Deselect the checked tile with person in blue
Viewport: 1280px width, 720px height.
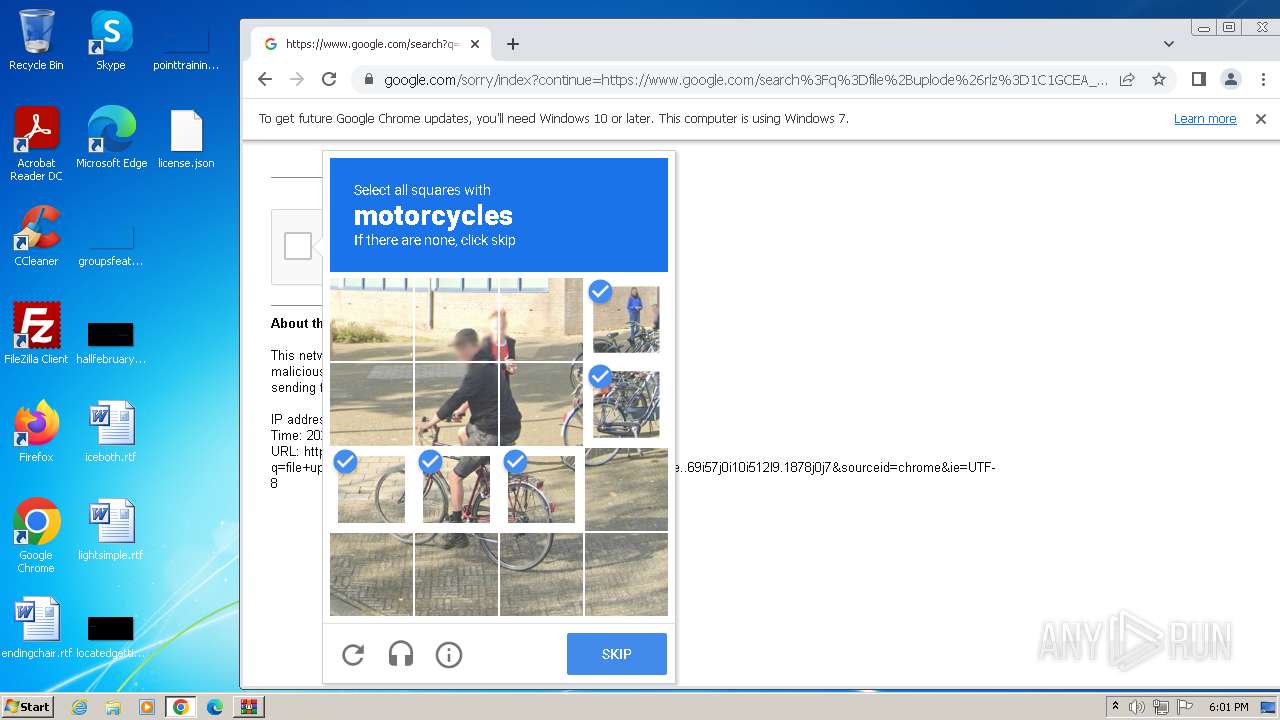[x=626, y=320]
